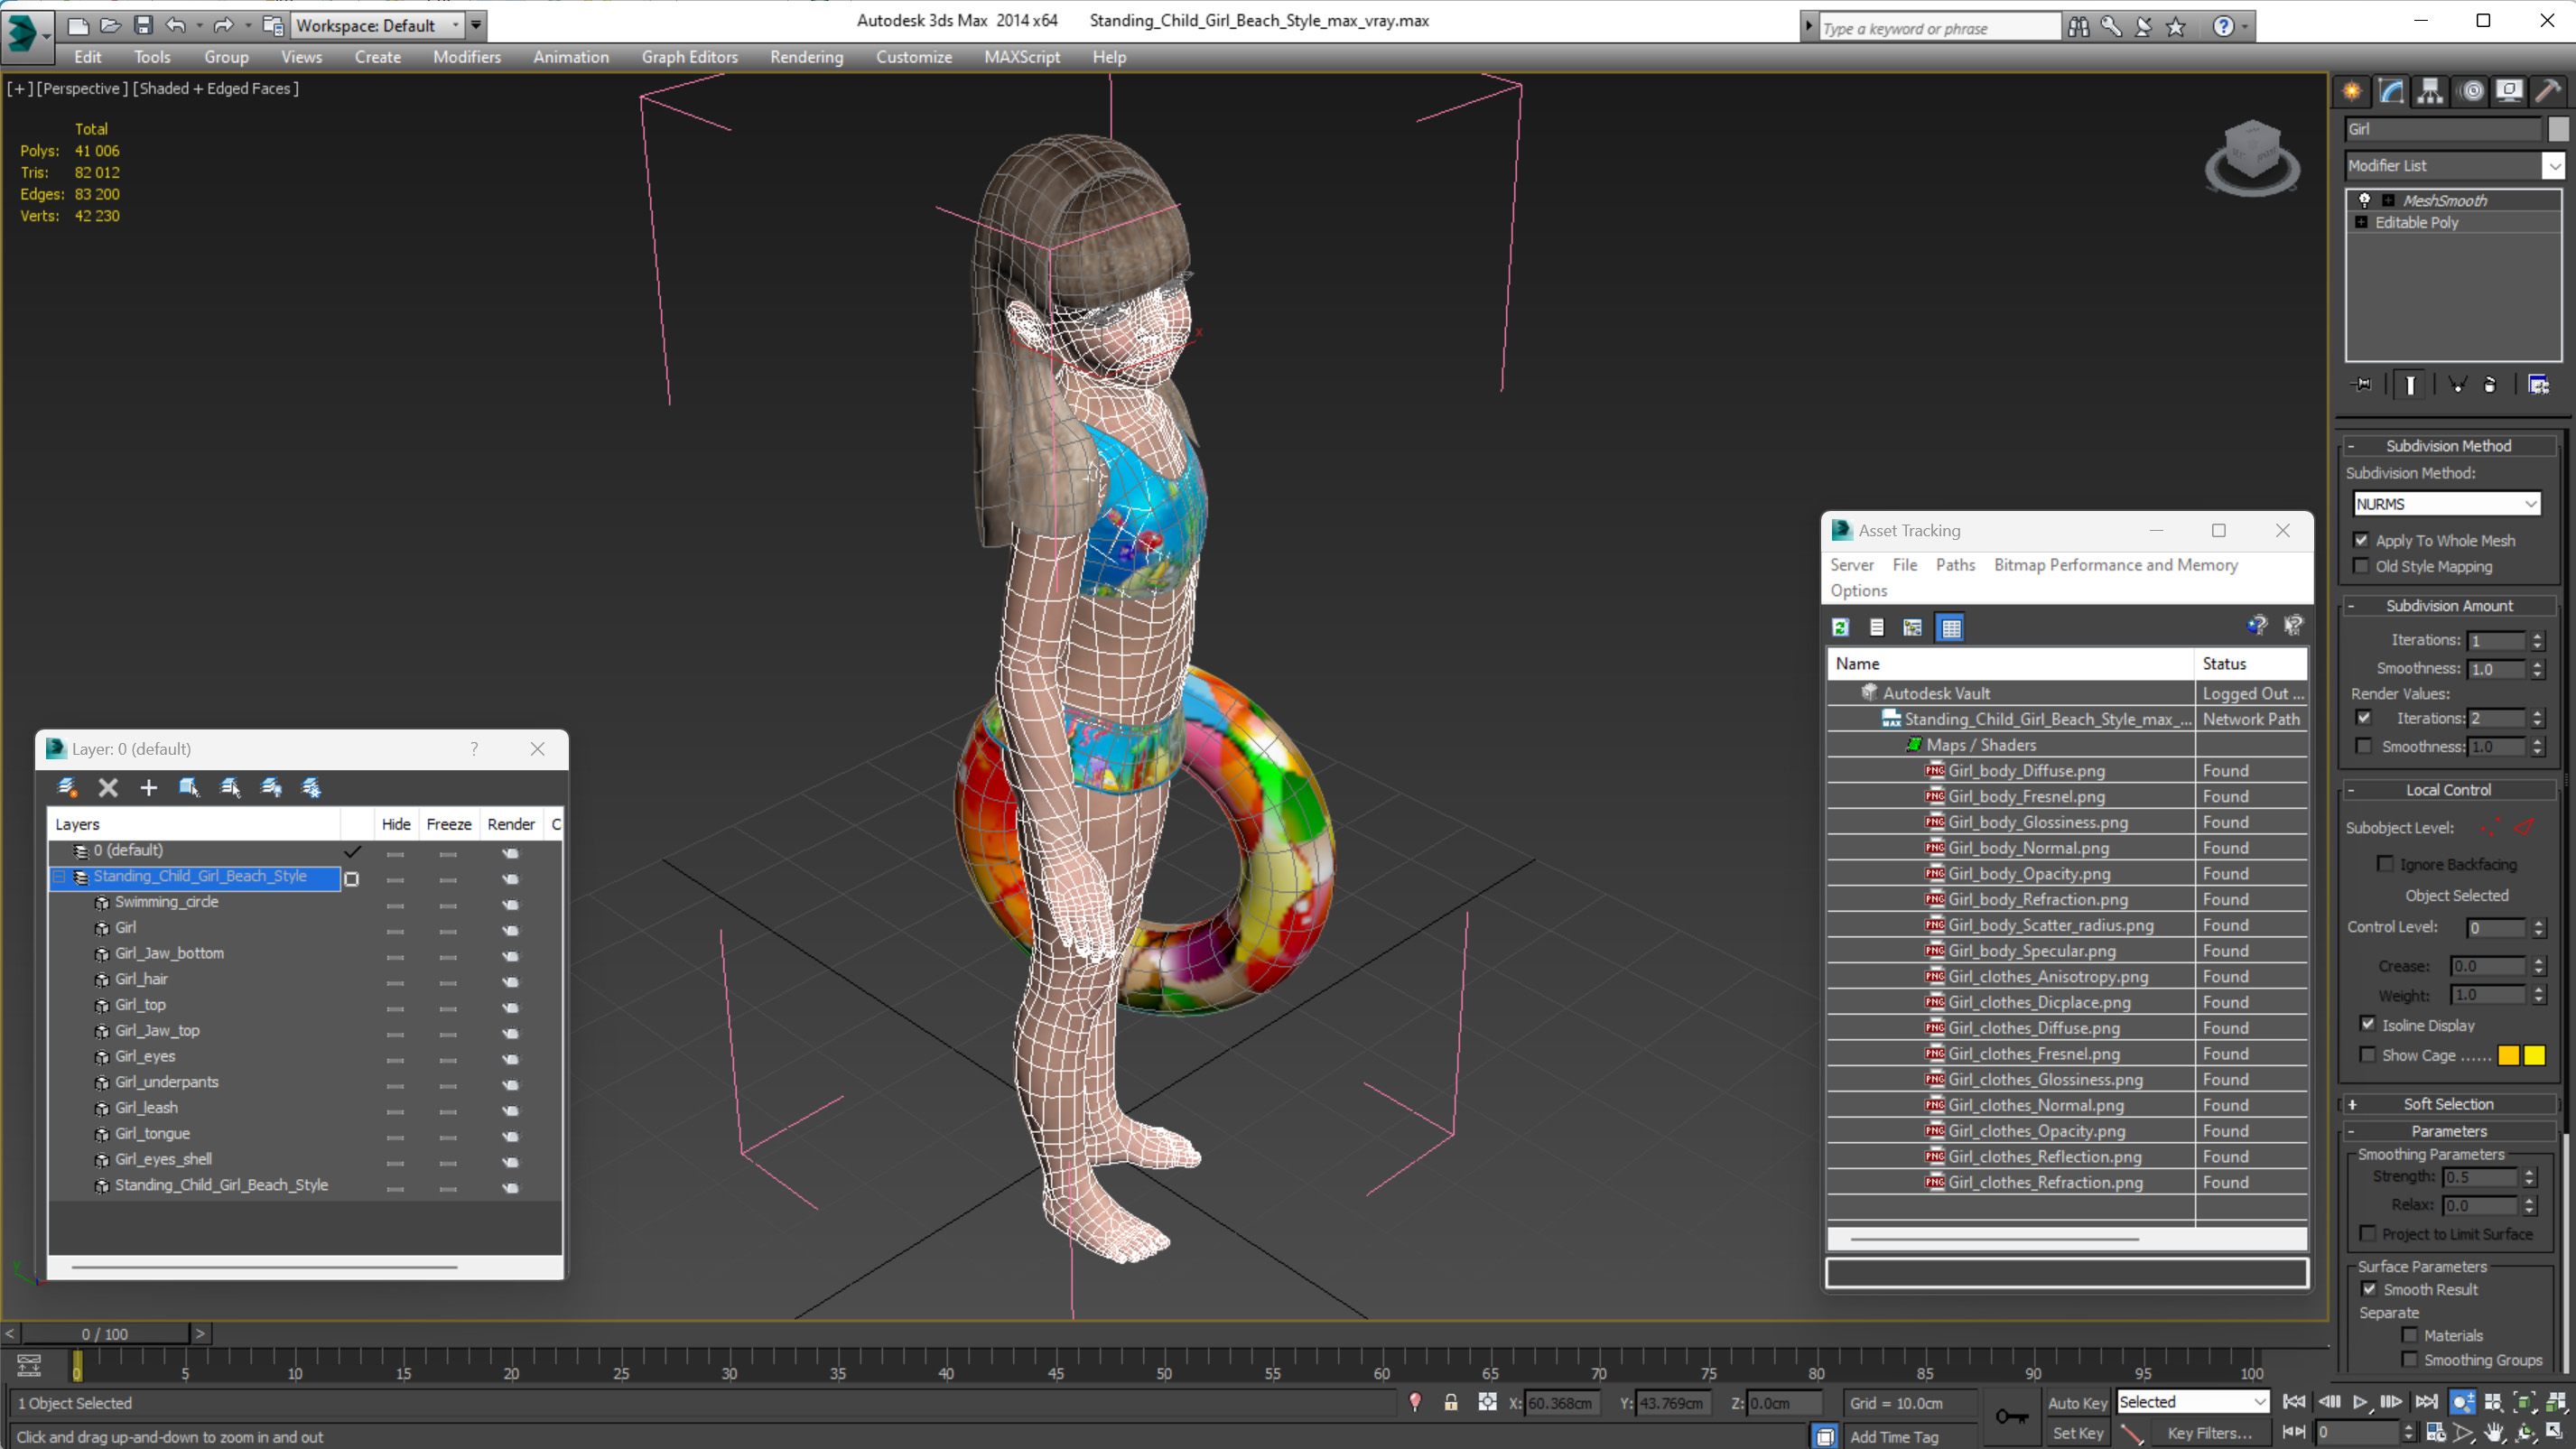The width and height of the screenshot is (2576, 1449).
Task: Expand the Editable Poly stack entry
Action: tap(2361, 222)
